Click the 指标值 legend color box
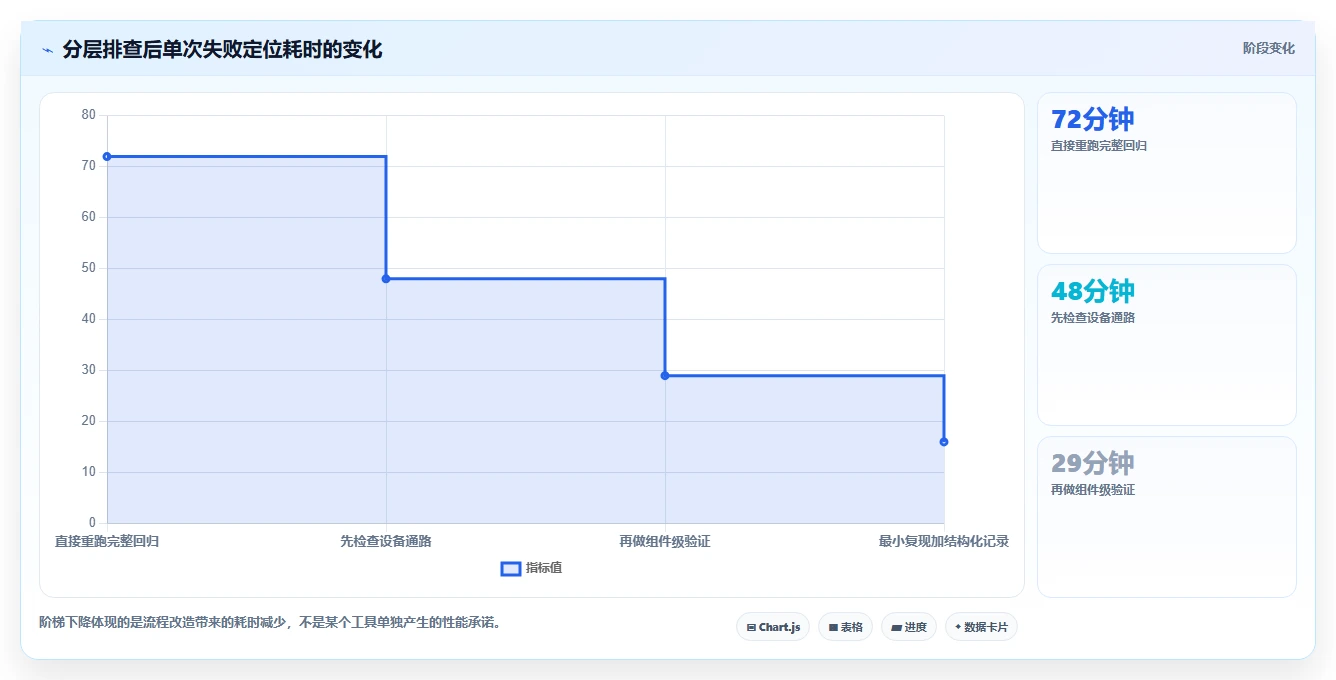1336x680 pixels. 510,569
